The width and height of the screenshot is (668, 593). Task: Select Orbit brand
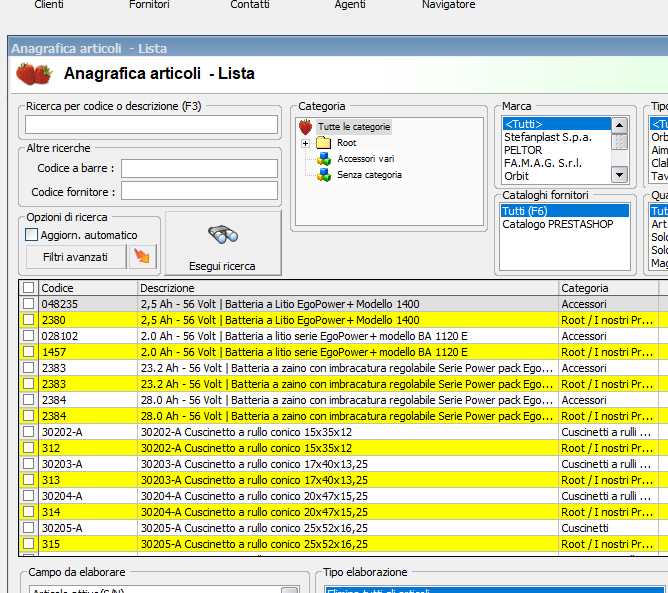click(556, 176)
